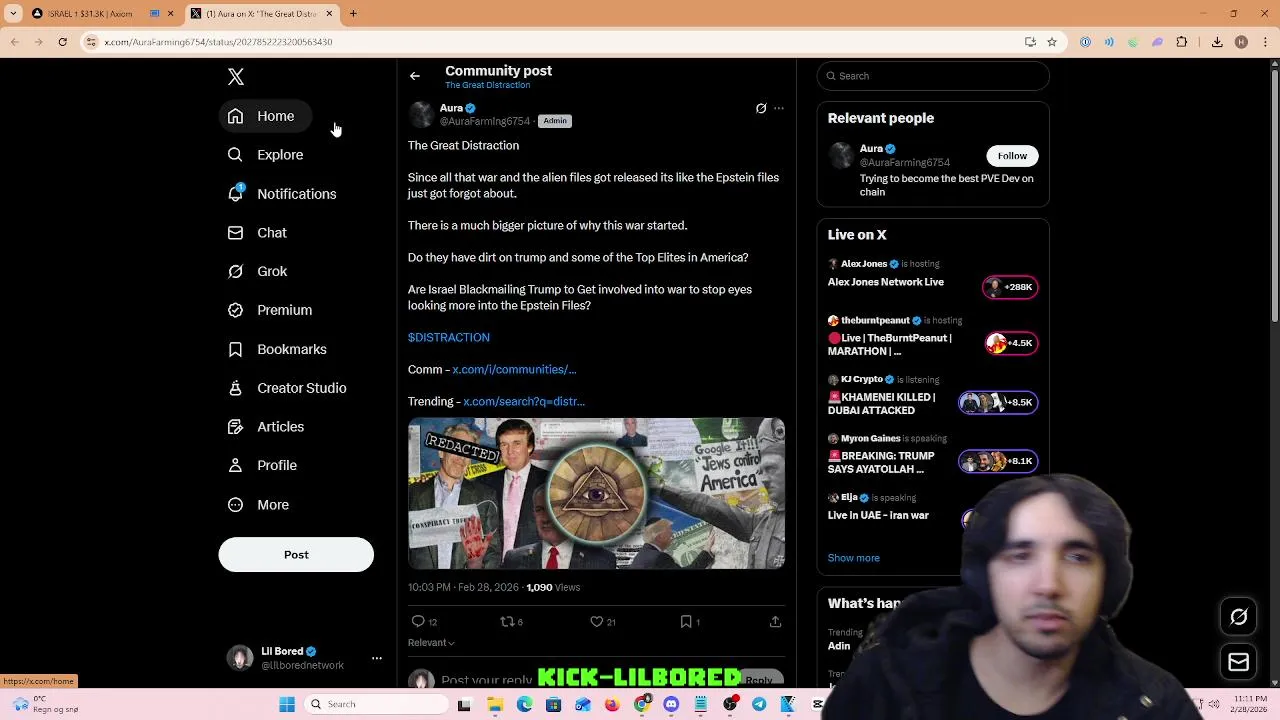Open Bookmarks in the sidebar

coord(277,349)
